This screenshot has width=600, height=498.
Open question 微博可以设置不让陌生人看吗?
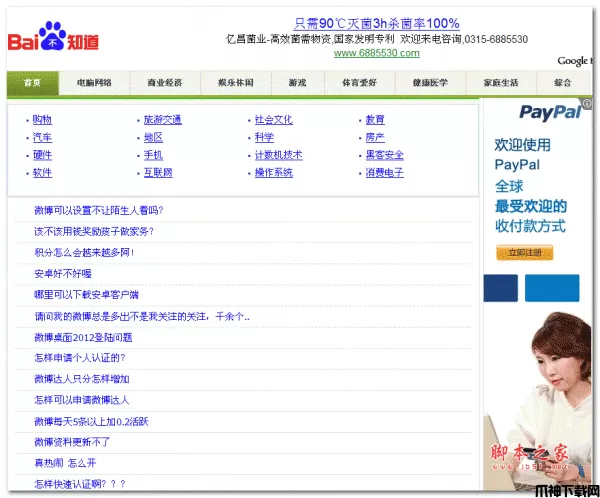pyautogui.click(x=99, y=211)
